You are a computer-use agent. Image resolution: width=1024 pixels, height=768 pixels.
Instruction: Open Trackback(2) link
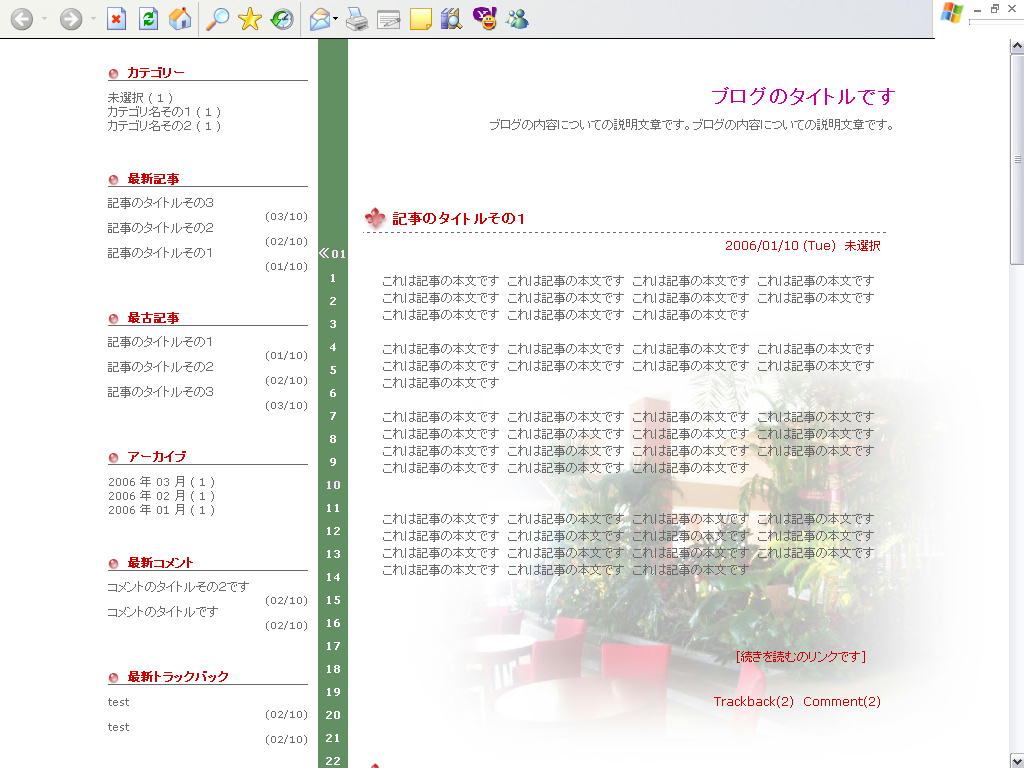tap(753, 701)
